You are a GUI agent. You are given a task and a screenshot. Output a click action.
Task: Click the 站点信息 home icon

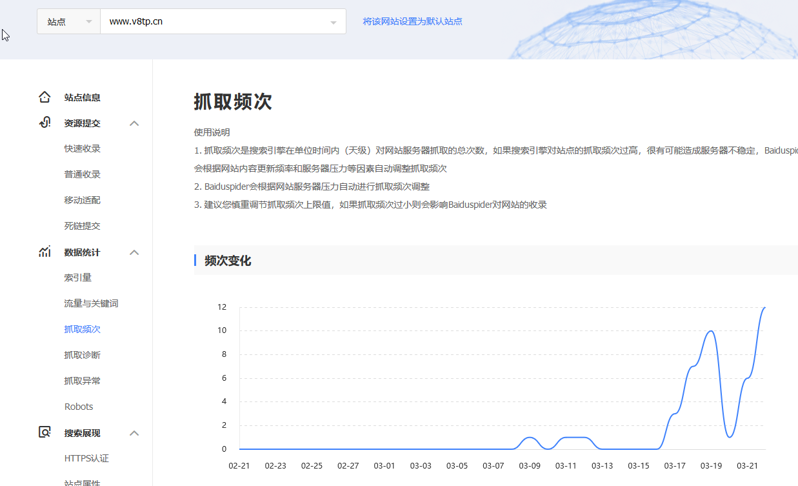point(45,97)
